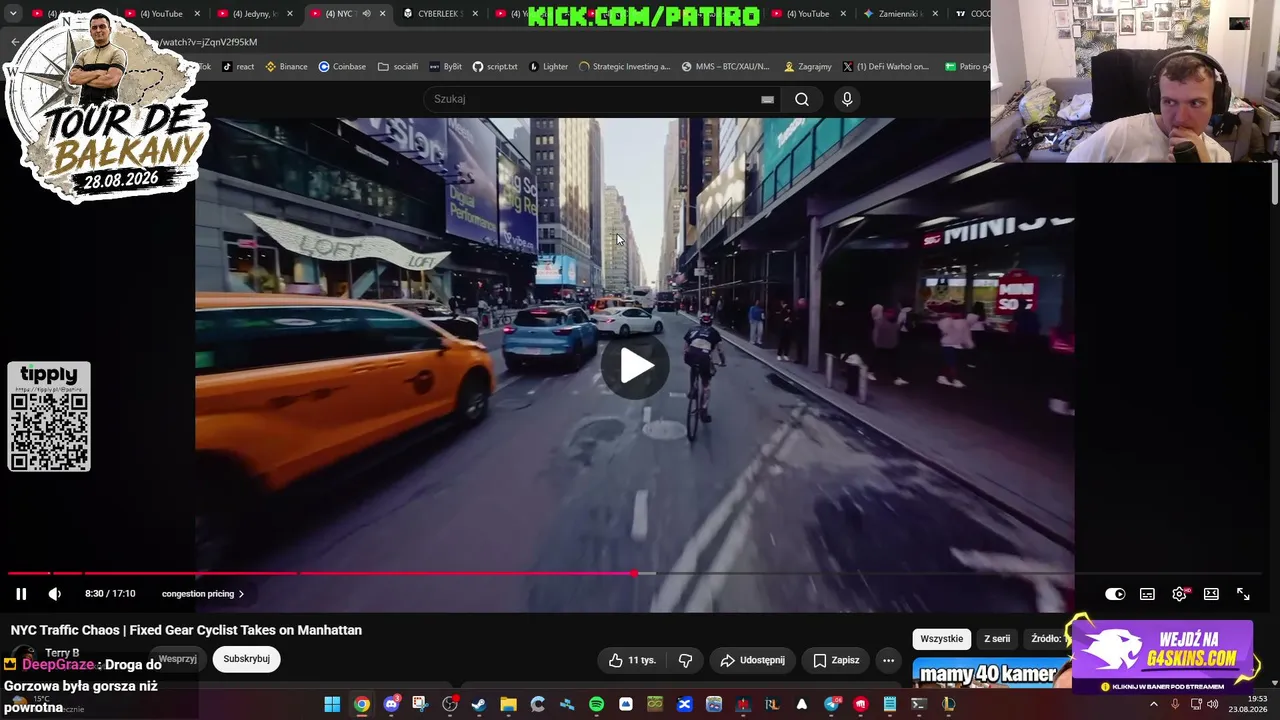Open the on-screen keyboard icon in search box
Viewport: 1280px width, 720px height.
point(767,99)
